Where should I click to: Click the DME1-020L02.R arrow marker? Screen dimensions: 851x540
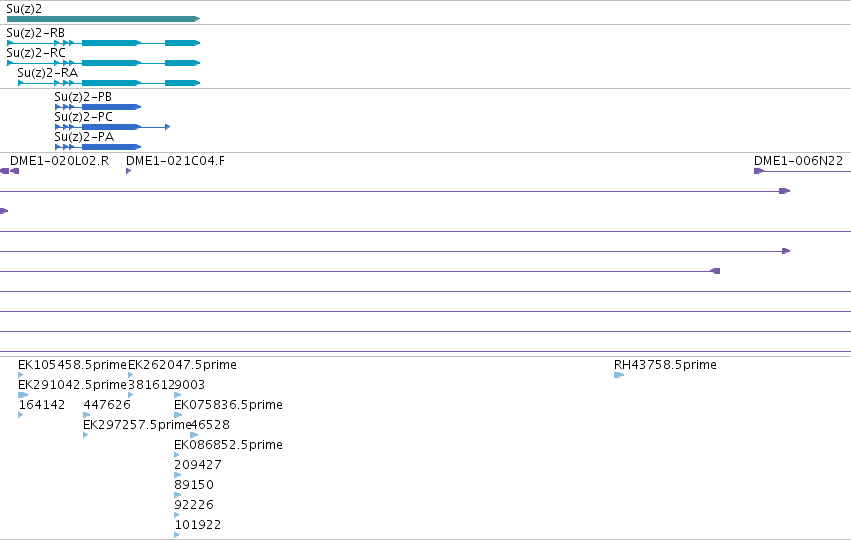(x=15, y=171)
